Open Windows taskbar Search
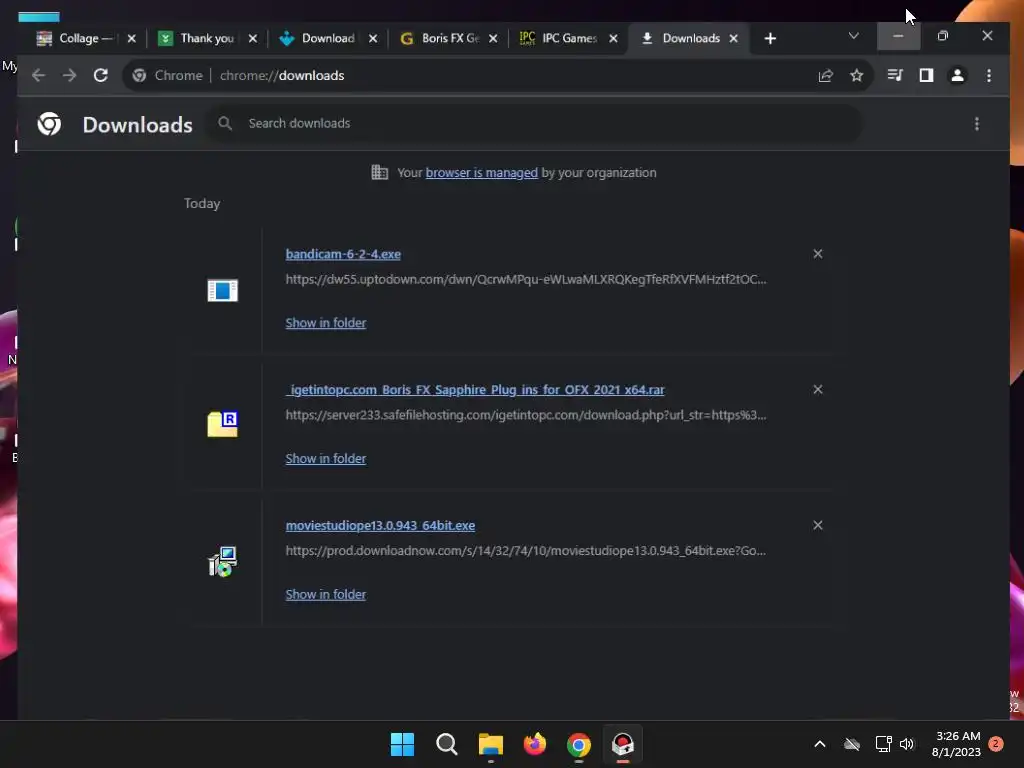Image resolution: width=1024 pixels, height=768 pixels. pyautogui.click(x=447, y=744)
